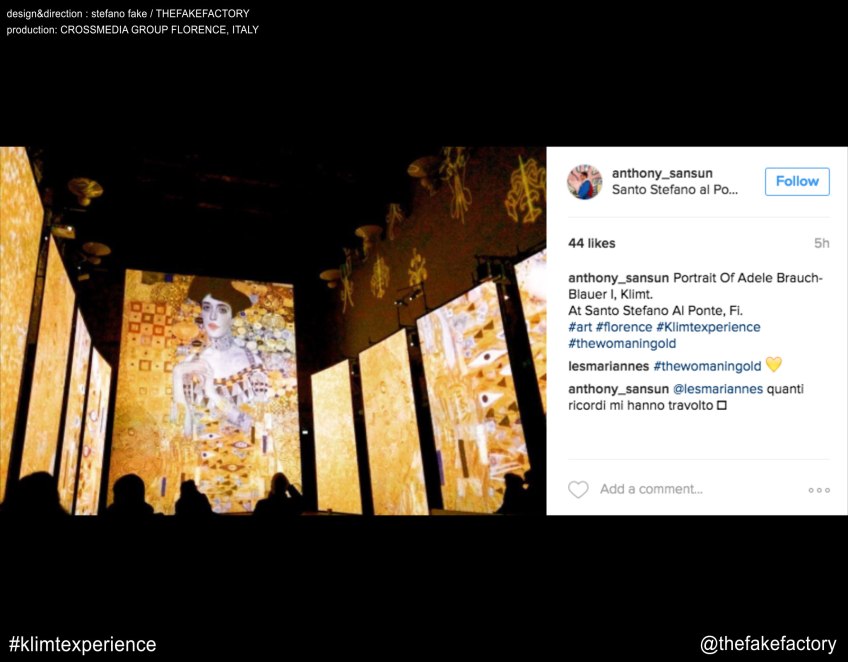This screenshot has height=662, width=848.
Task: Open the three-dots more options menu
Action: coord(819,490)
